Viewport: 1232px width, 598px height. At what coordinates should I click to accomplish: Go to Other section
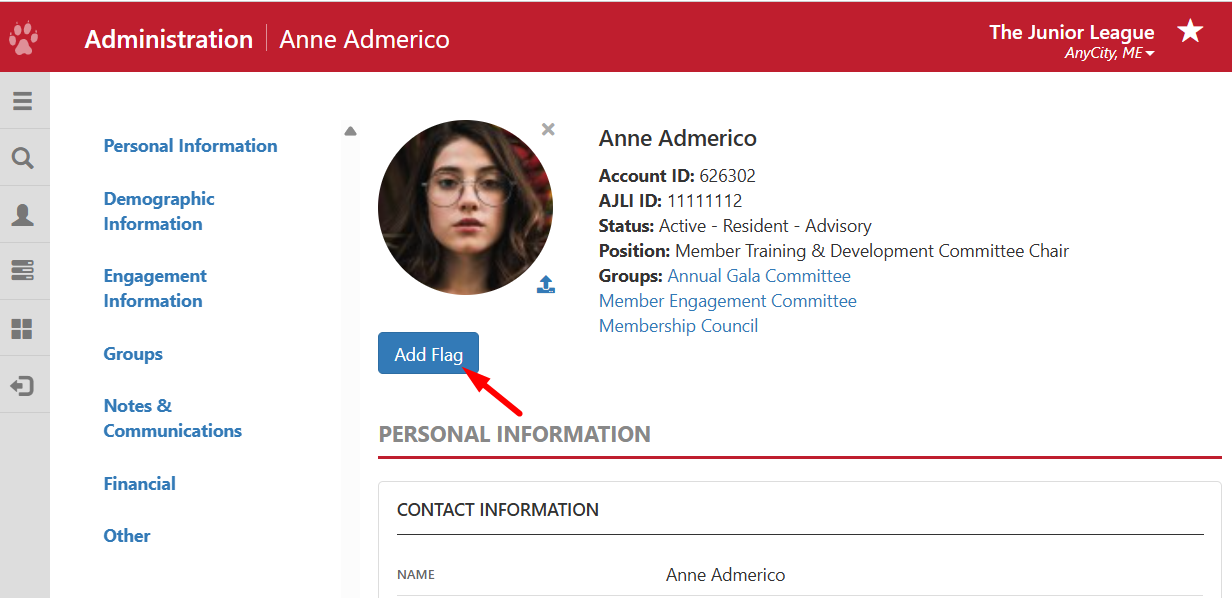pos(127,536)
